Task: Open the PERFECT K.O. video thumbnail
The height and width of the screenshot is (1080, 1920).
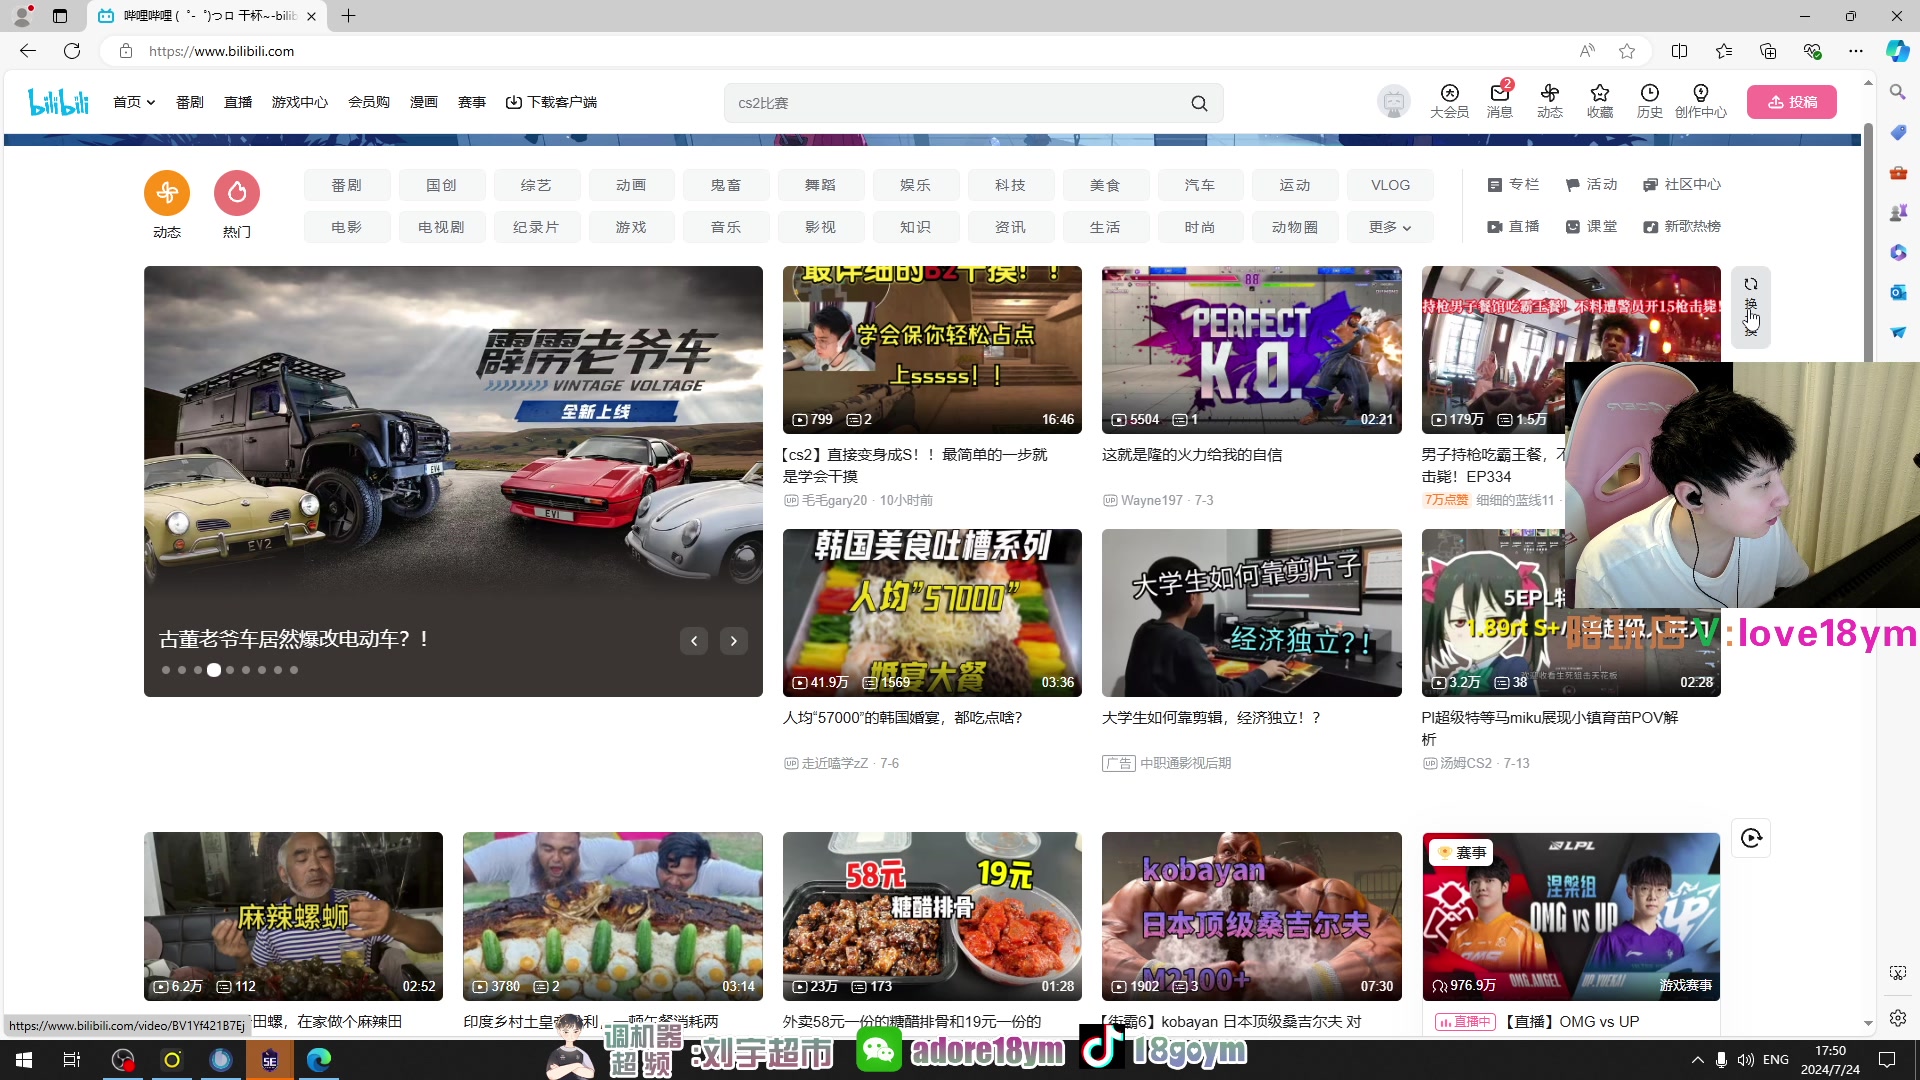Action: pos(1251,350)
